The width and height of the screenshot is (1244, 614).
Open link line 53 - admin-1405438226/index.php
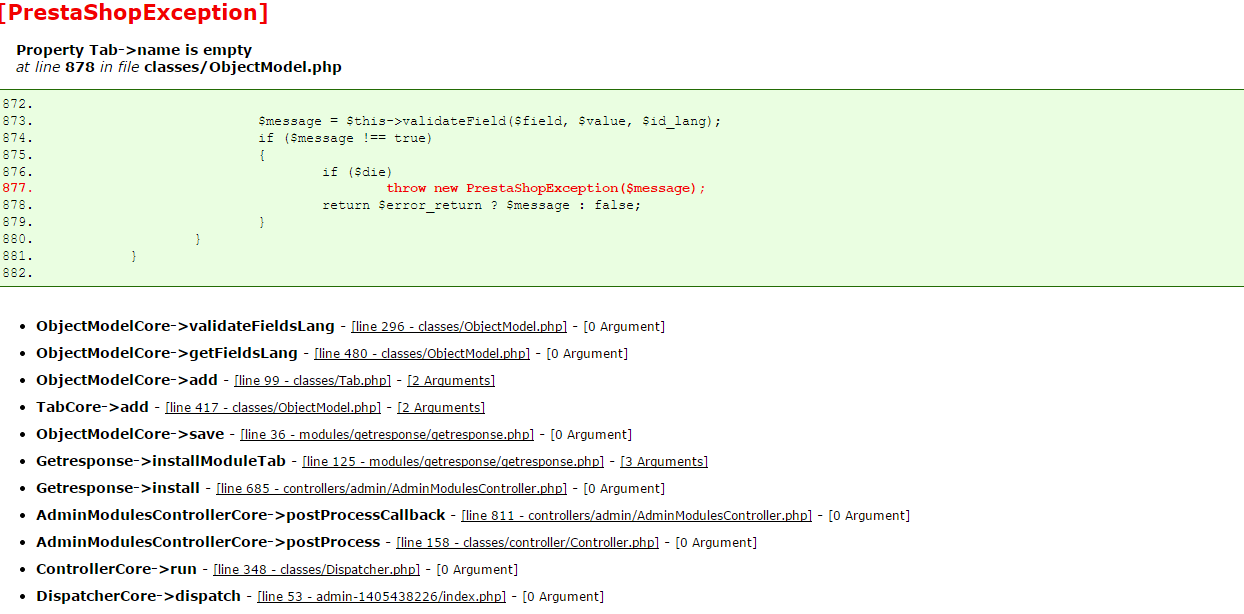click(x=382, y=597)
